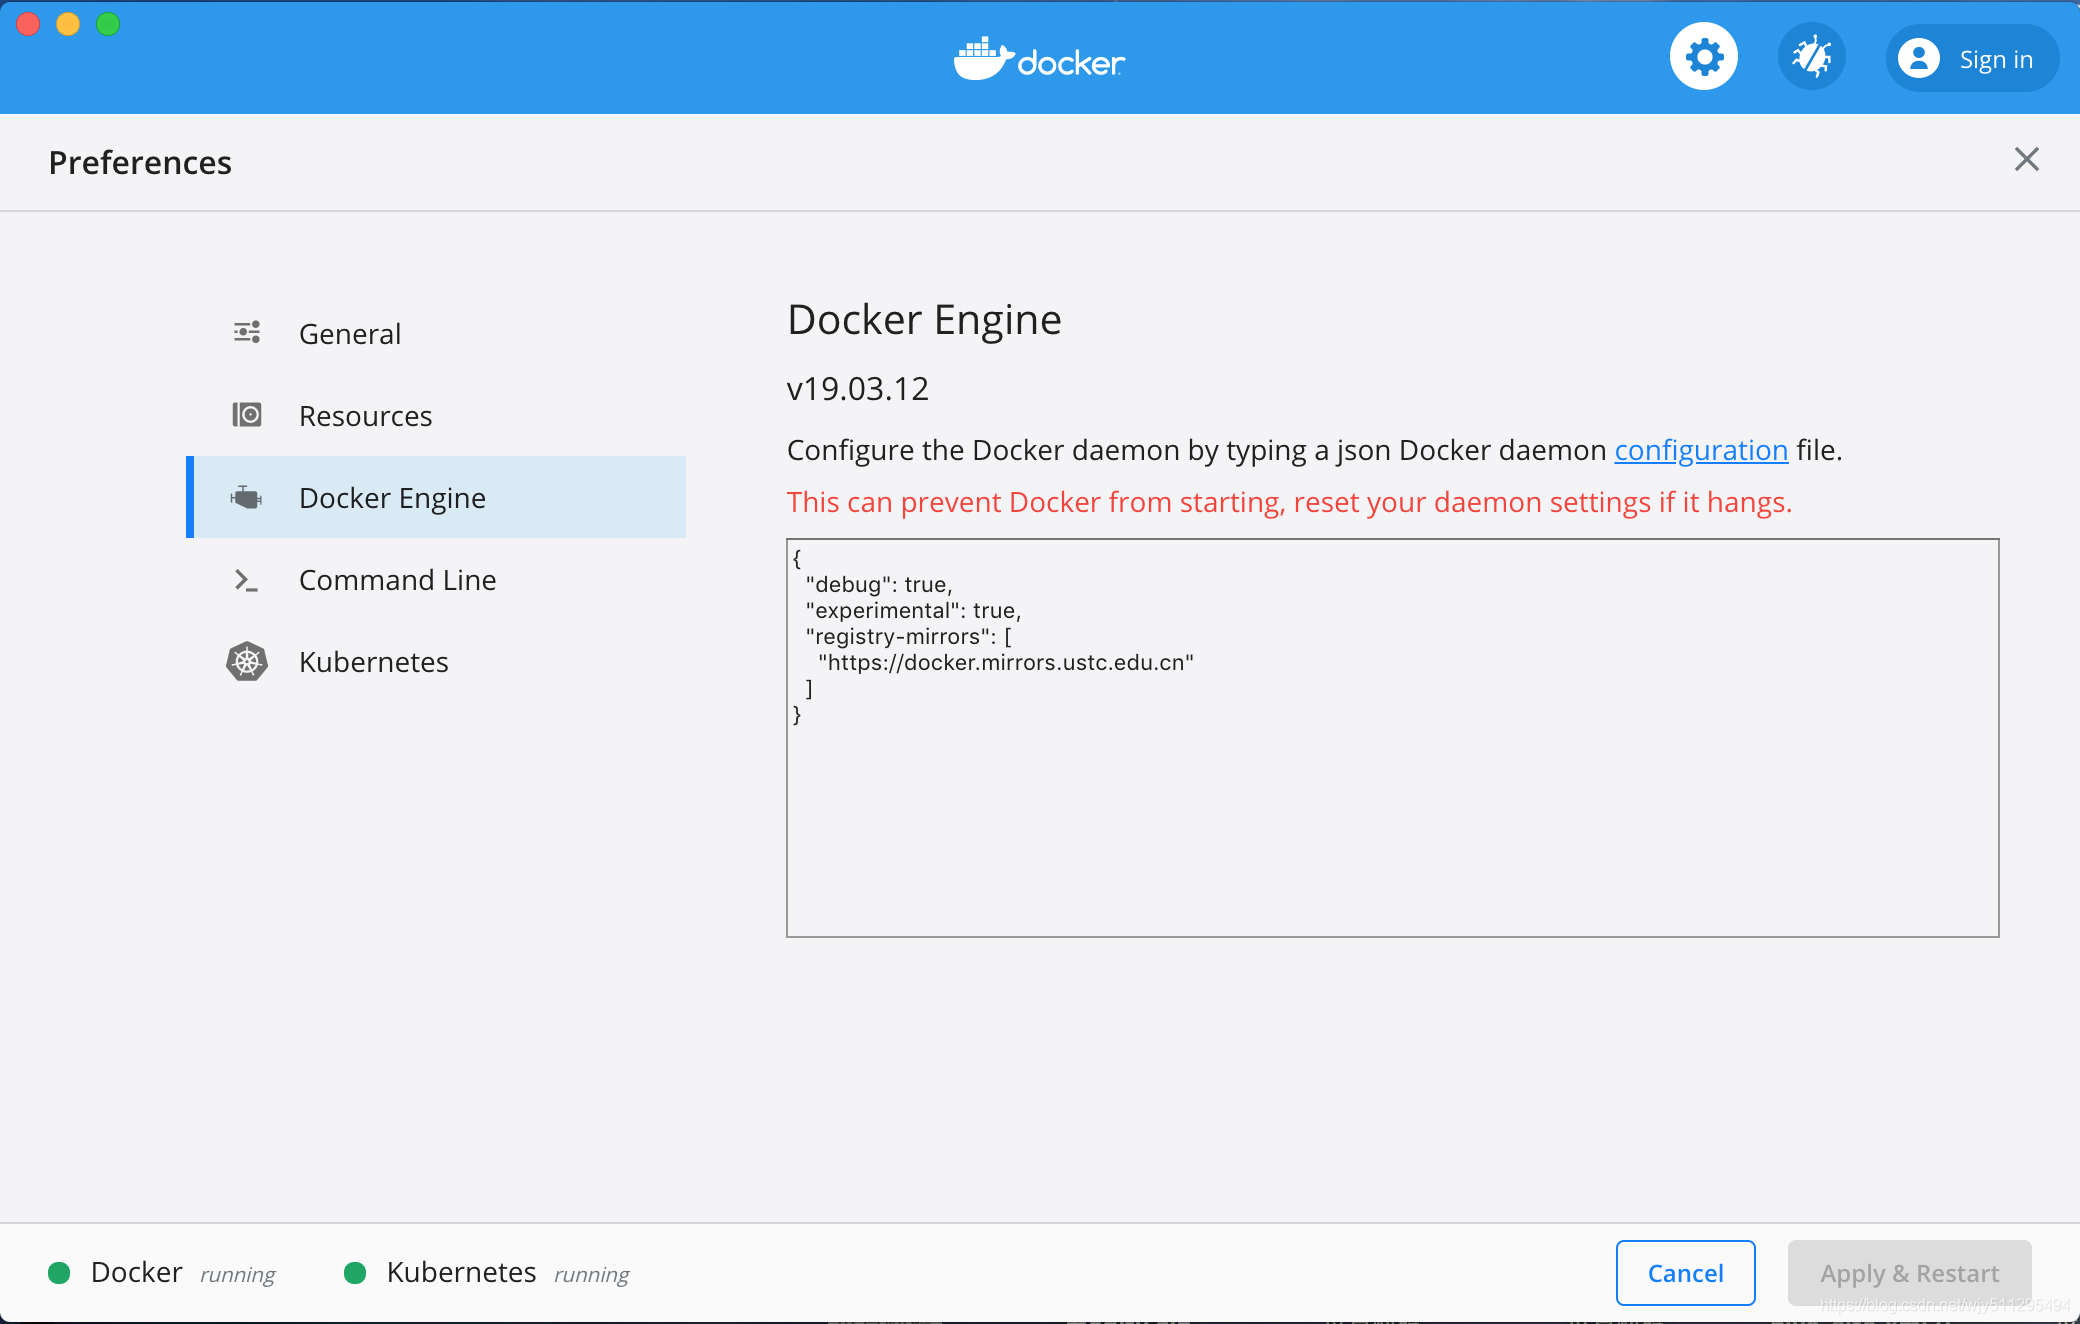The image size is (2080, 1324).
Task: Click the user avatar icon
Action: [1918, 59]
